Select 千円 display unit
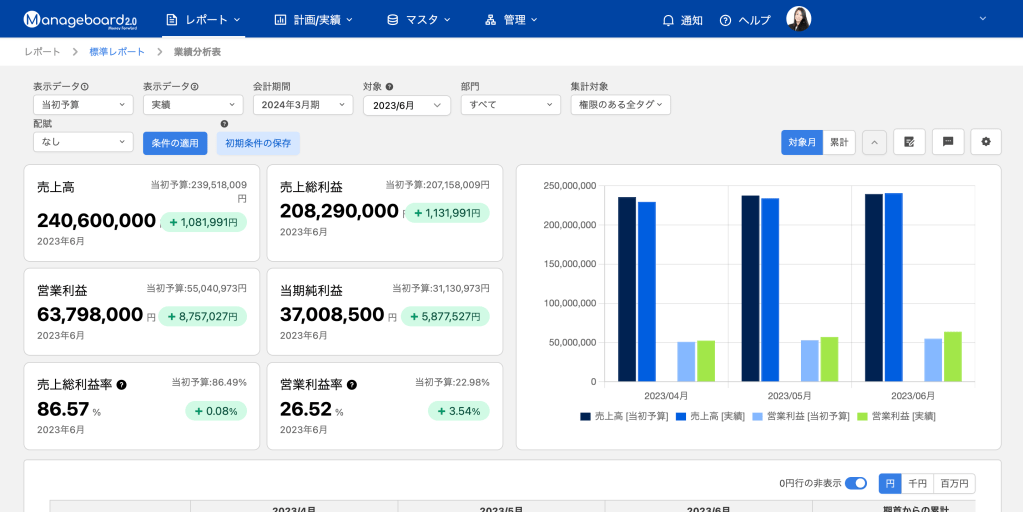Viewport: 1023px width, 512px height. tap(917, 483)
